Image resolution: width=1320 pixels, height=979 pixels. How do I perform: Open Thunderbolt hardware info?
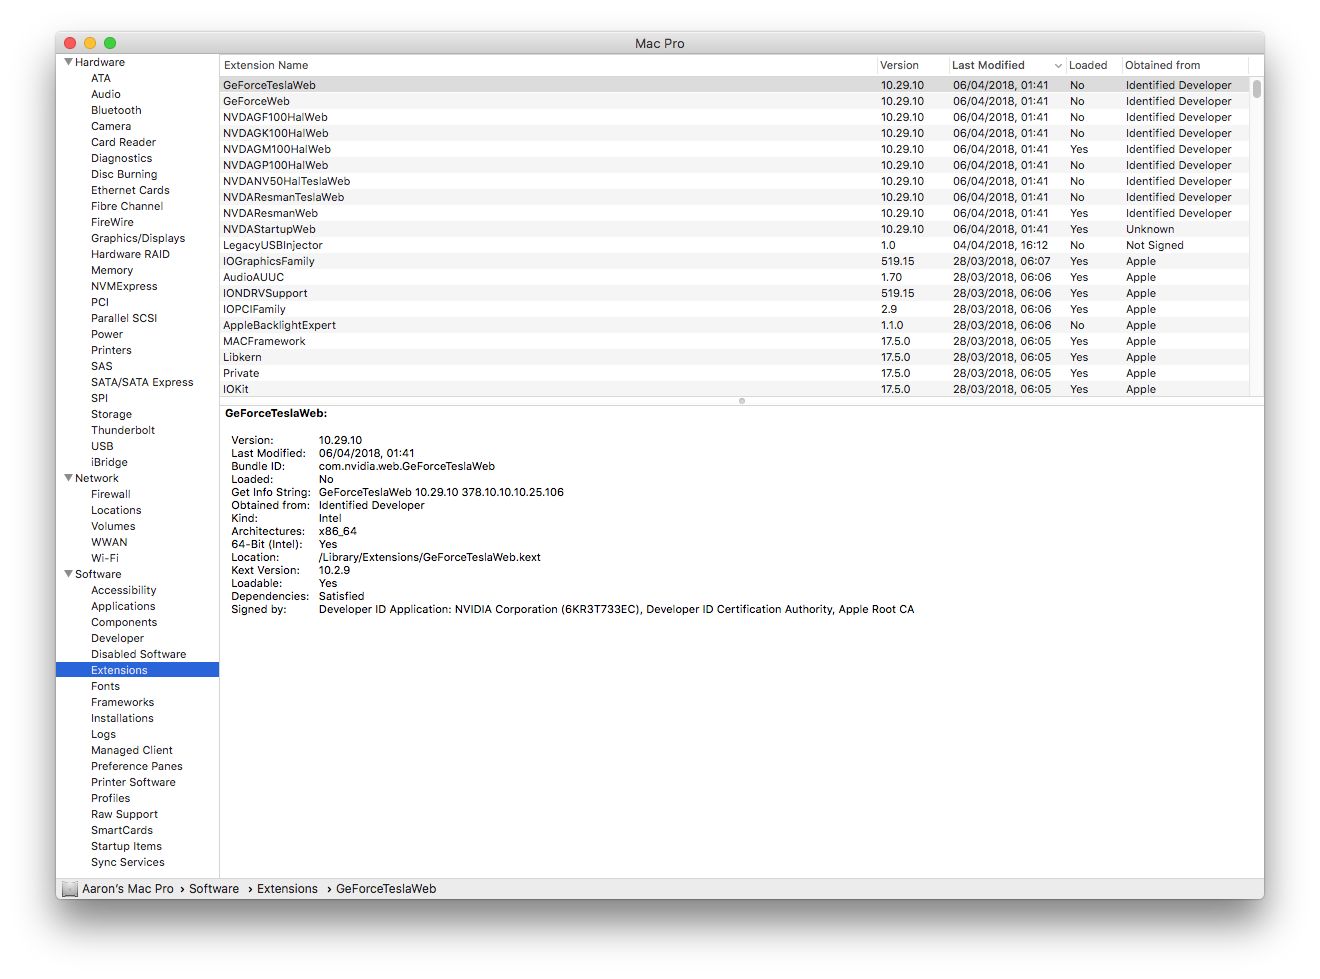coord(123,430)
